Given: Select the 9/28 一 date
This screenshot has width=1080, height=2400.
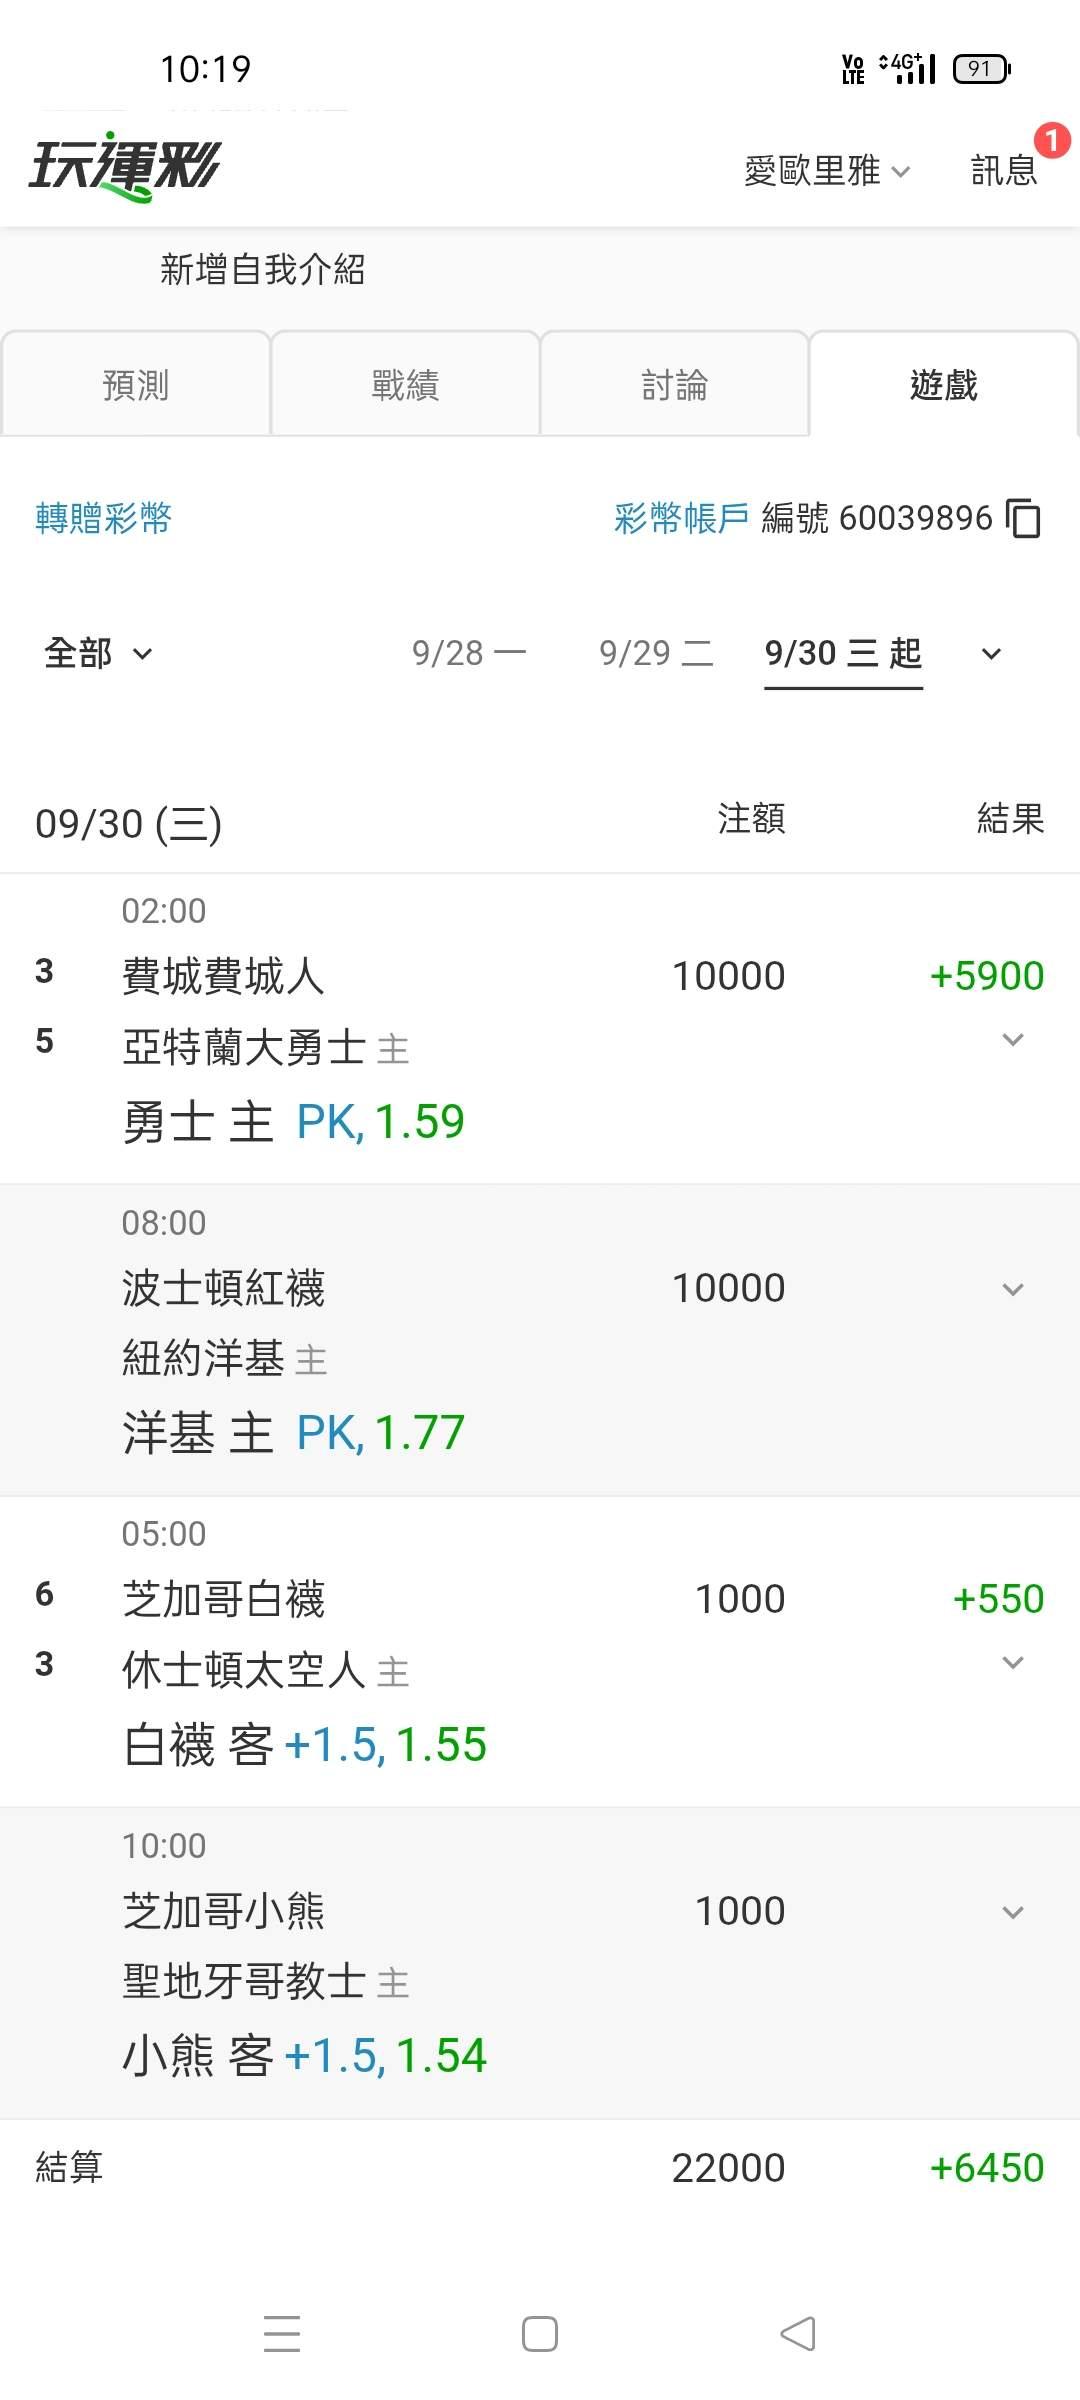Looking at the screenshot, I should click(468, 654).
